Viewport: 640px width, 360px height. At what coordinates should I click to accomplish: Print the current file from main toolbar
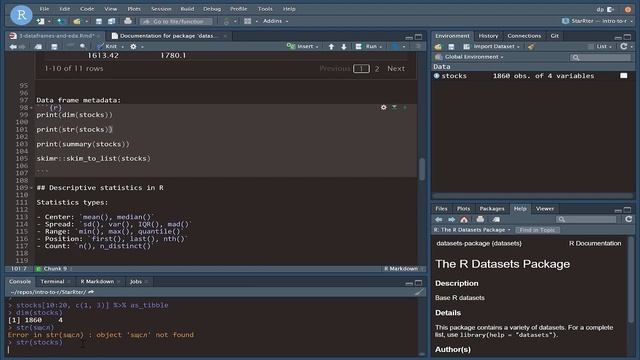[x=128, y=21]
